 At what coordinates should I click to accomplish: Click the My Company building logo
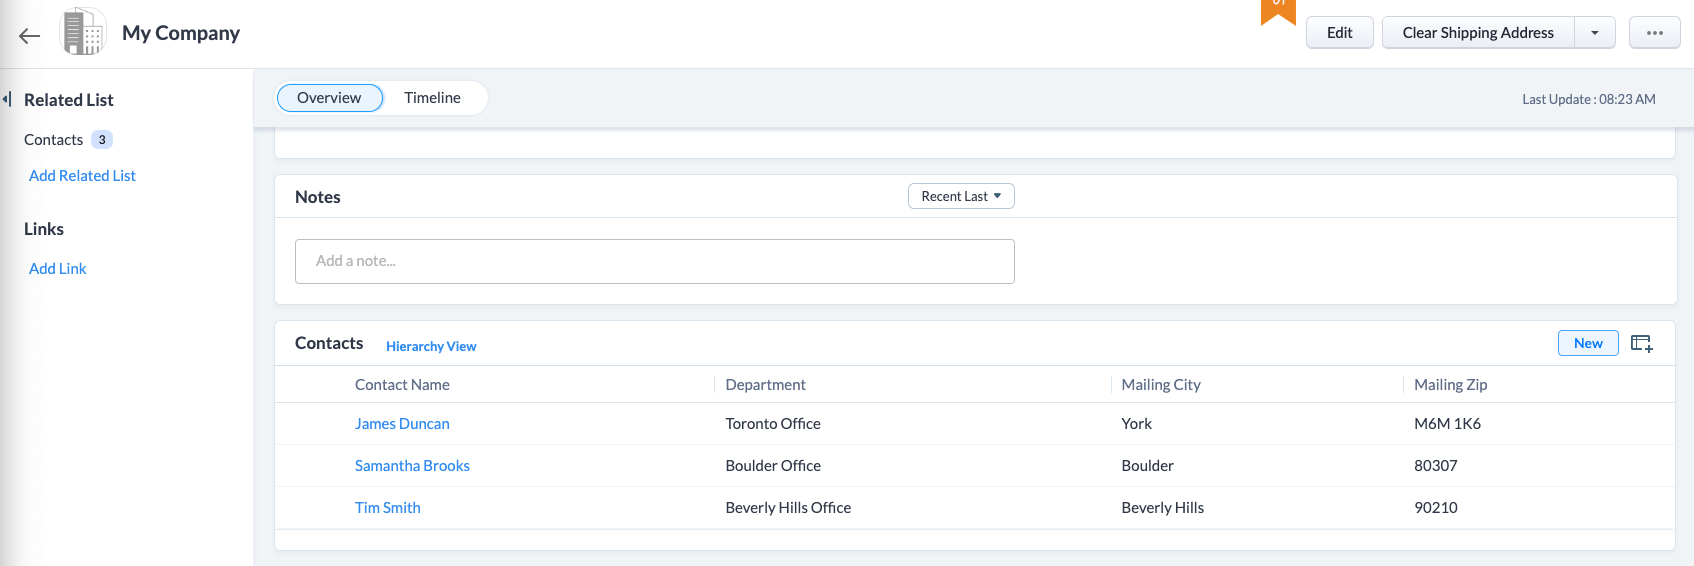pyautogui.click(x=83, y=32)
